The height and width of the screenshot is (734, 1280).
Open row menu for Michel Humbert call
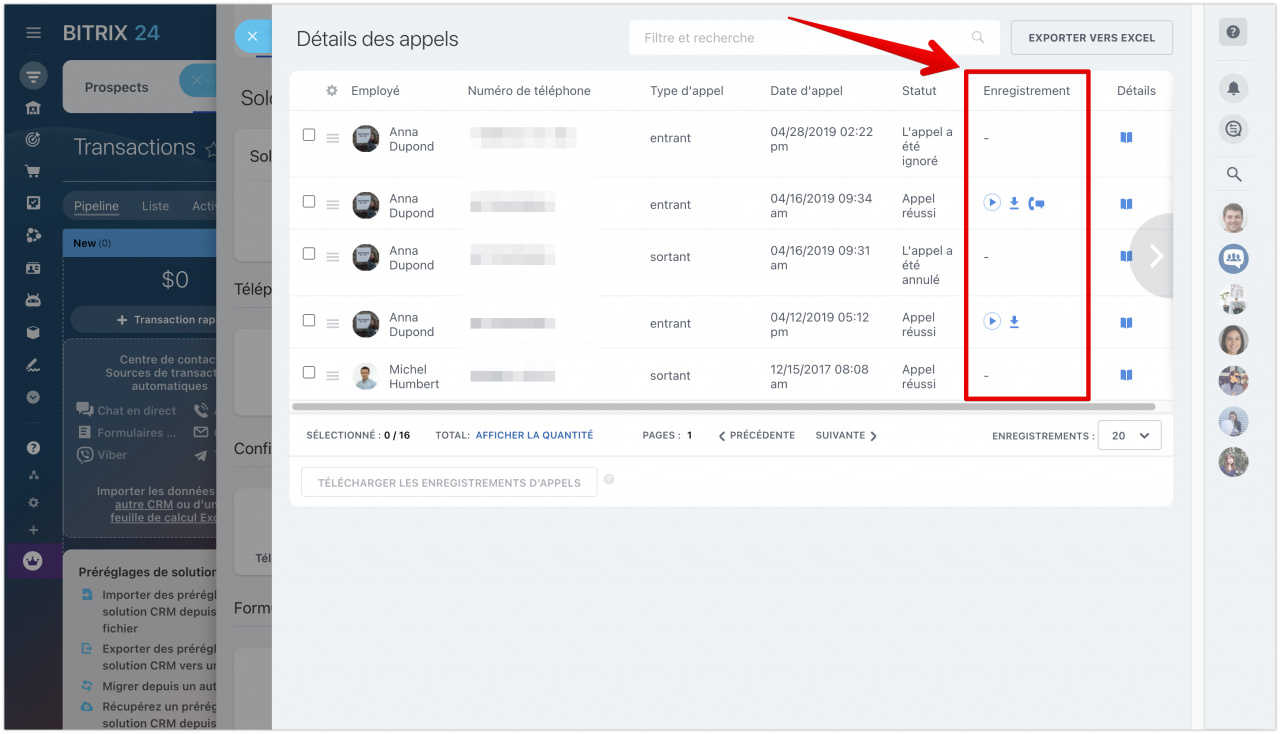(333, 376)
